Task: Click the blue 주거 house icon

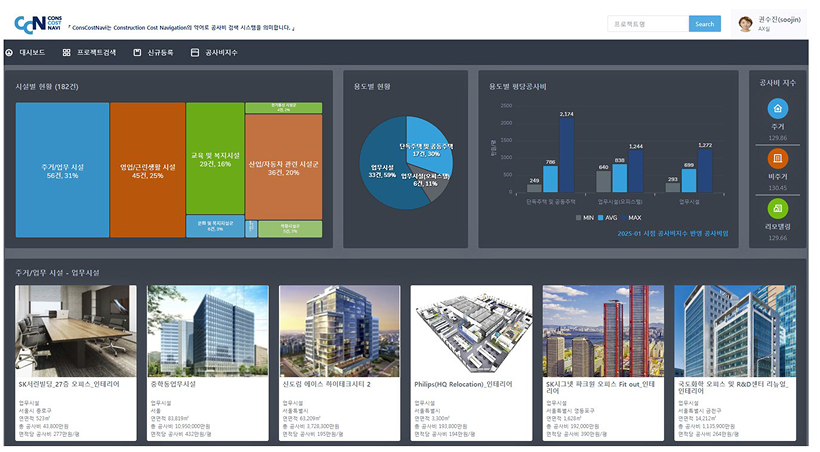Action: (x=778, y=110)
